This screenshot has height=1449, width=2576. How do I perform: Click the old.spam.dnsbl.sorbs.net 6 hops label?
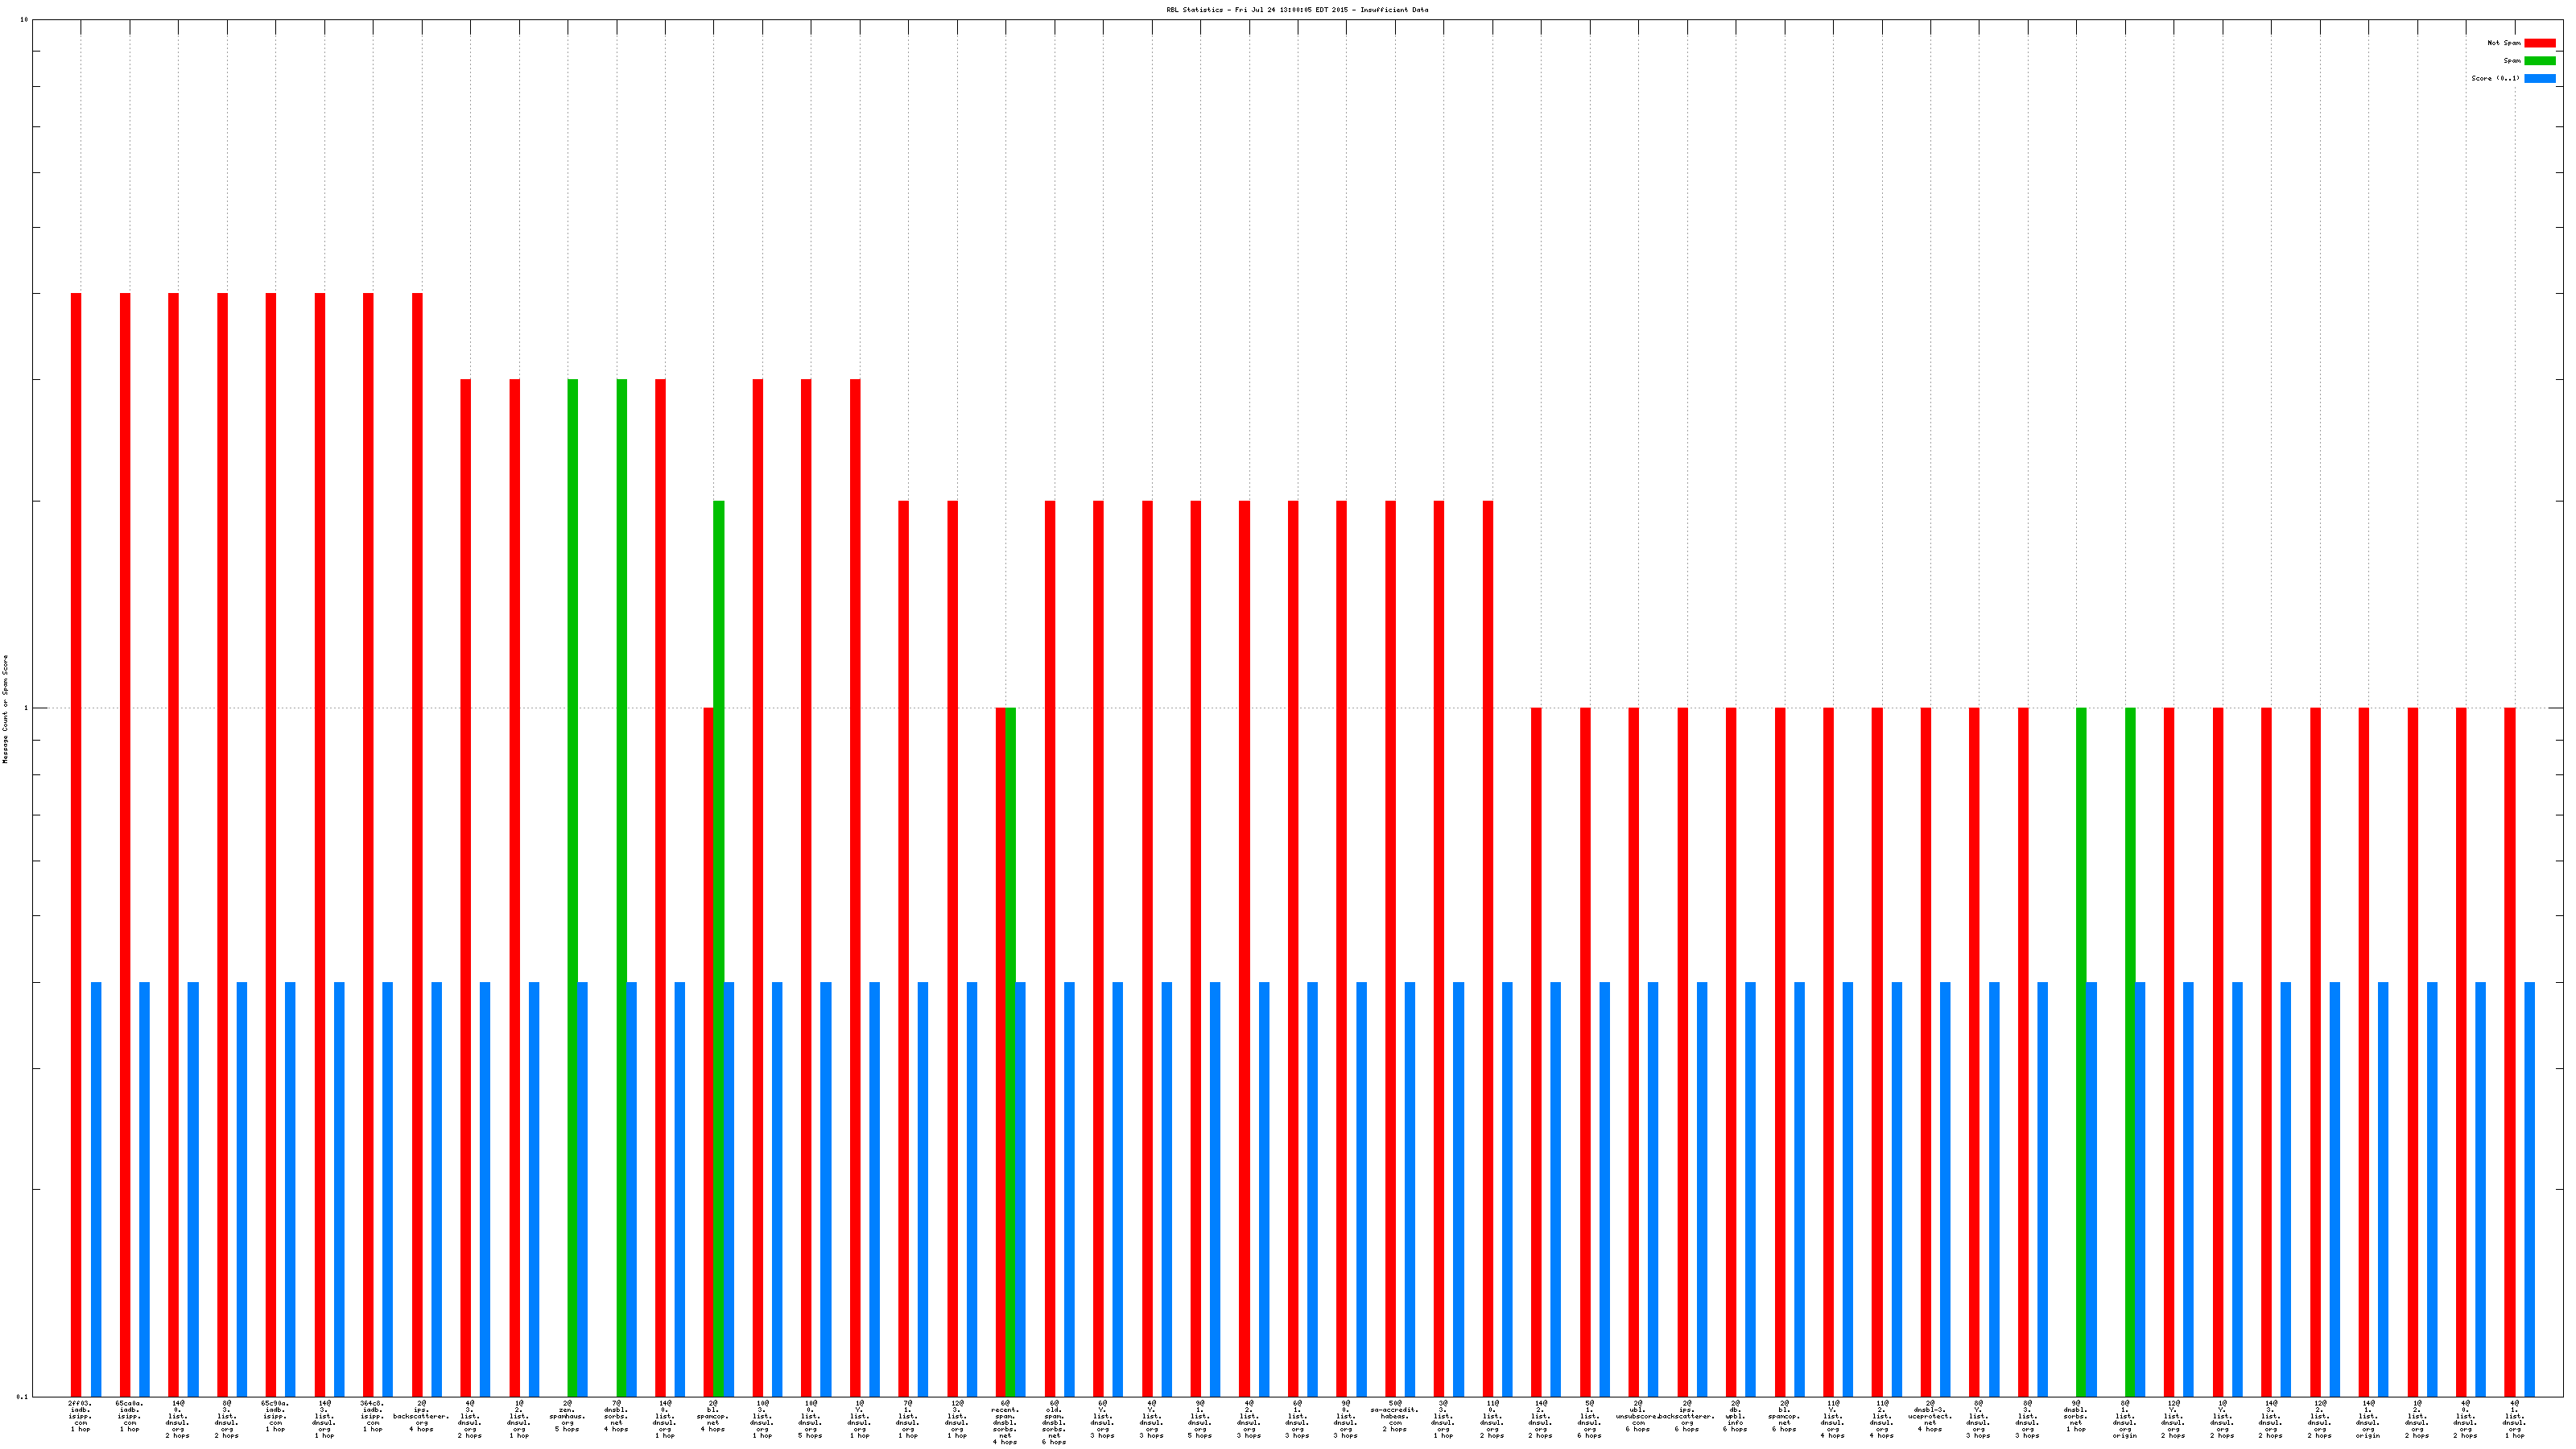pyautogui.click(x=1053, y=1422)
